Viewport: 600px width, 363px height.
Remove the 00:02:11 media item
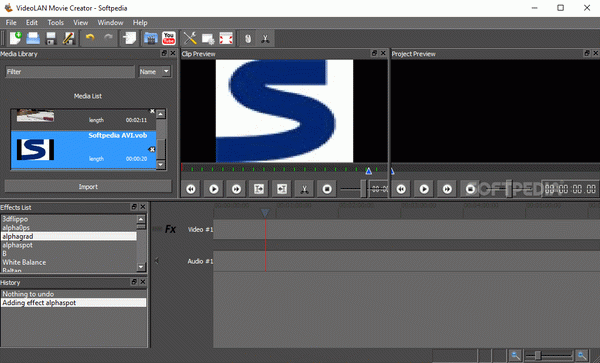pos(152,111)
